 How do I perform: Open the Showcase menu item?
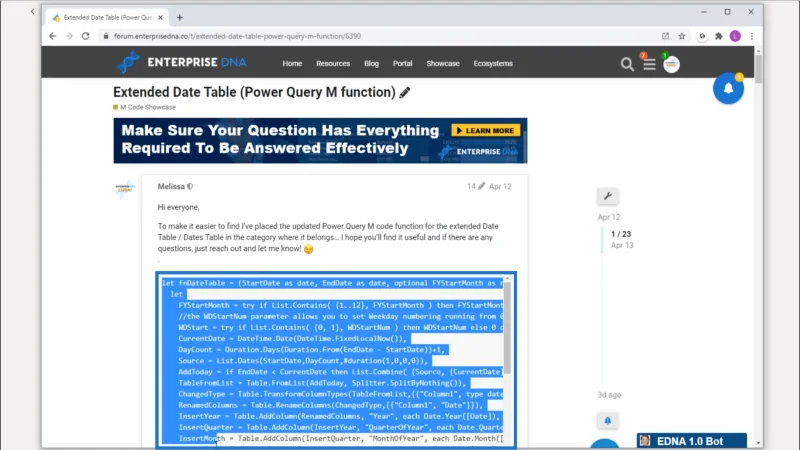click(443, 64)
